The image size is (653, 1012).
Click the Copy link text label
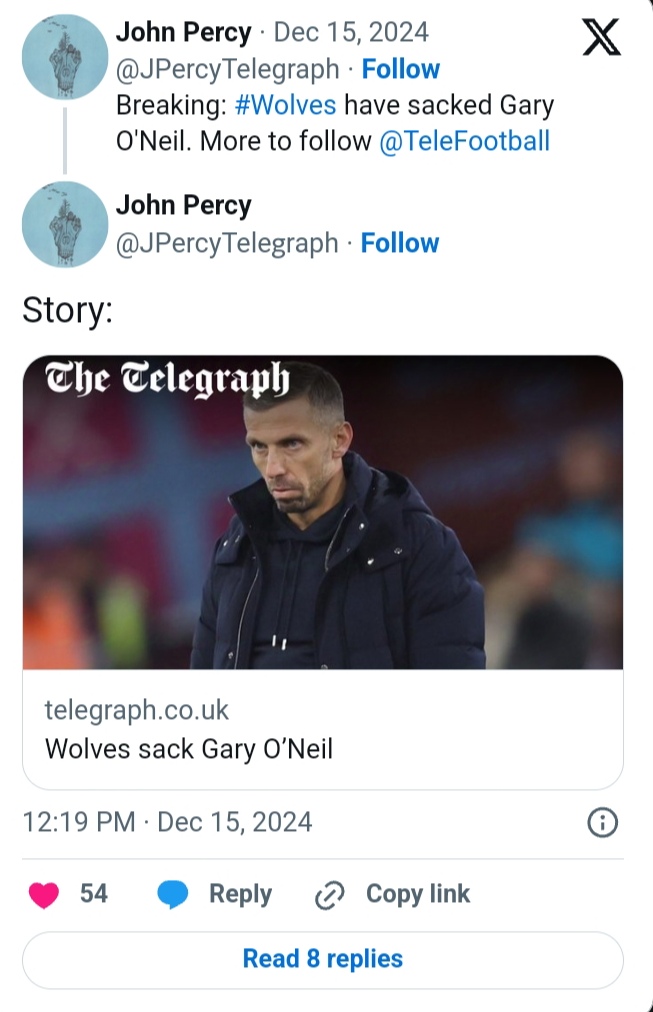pyautogui.click(x=417, y=894)
